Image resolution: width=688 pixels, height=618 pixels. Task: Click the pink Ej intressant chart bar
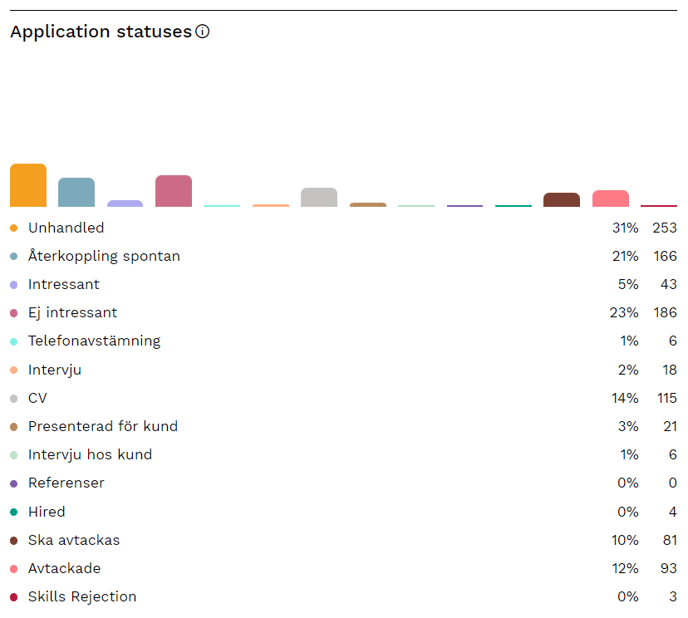coord(173,192)
